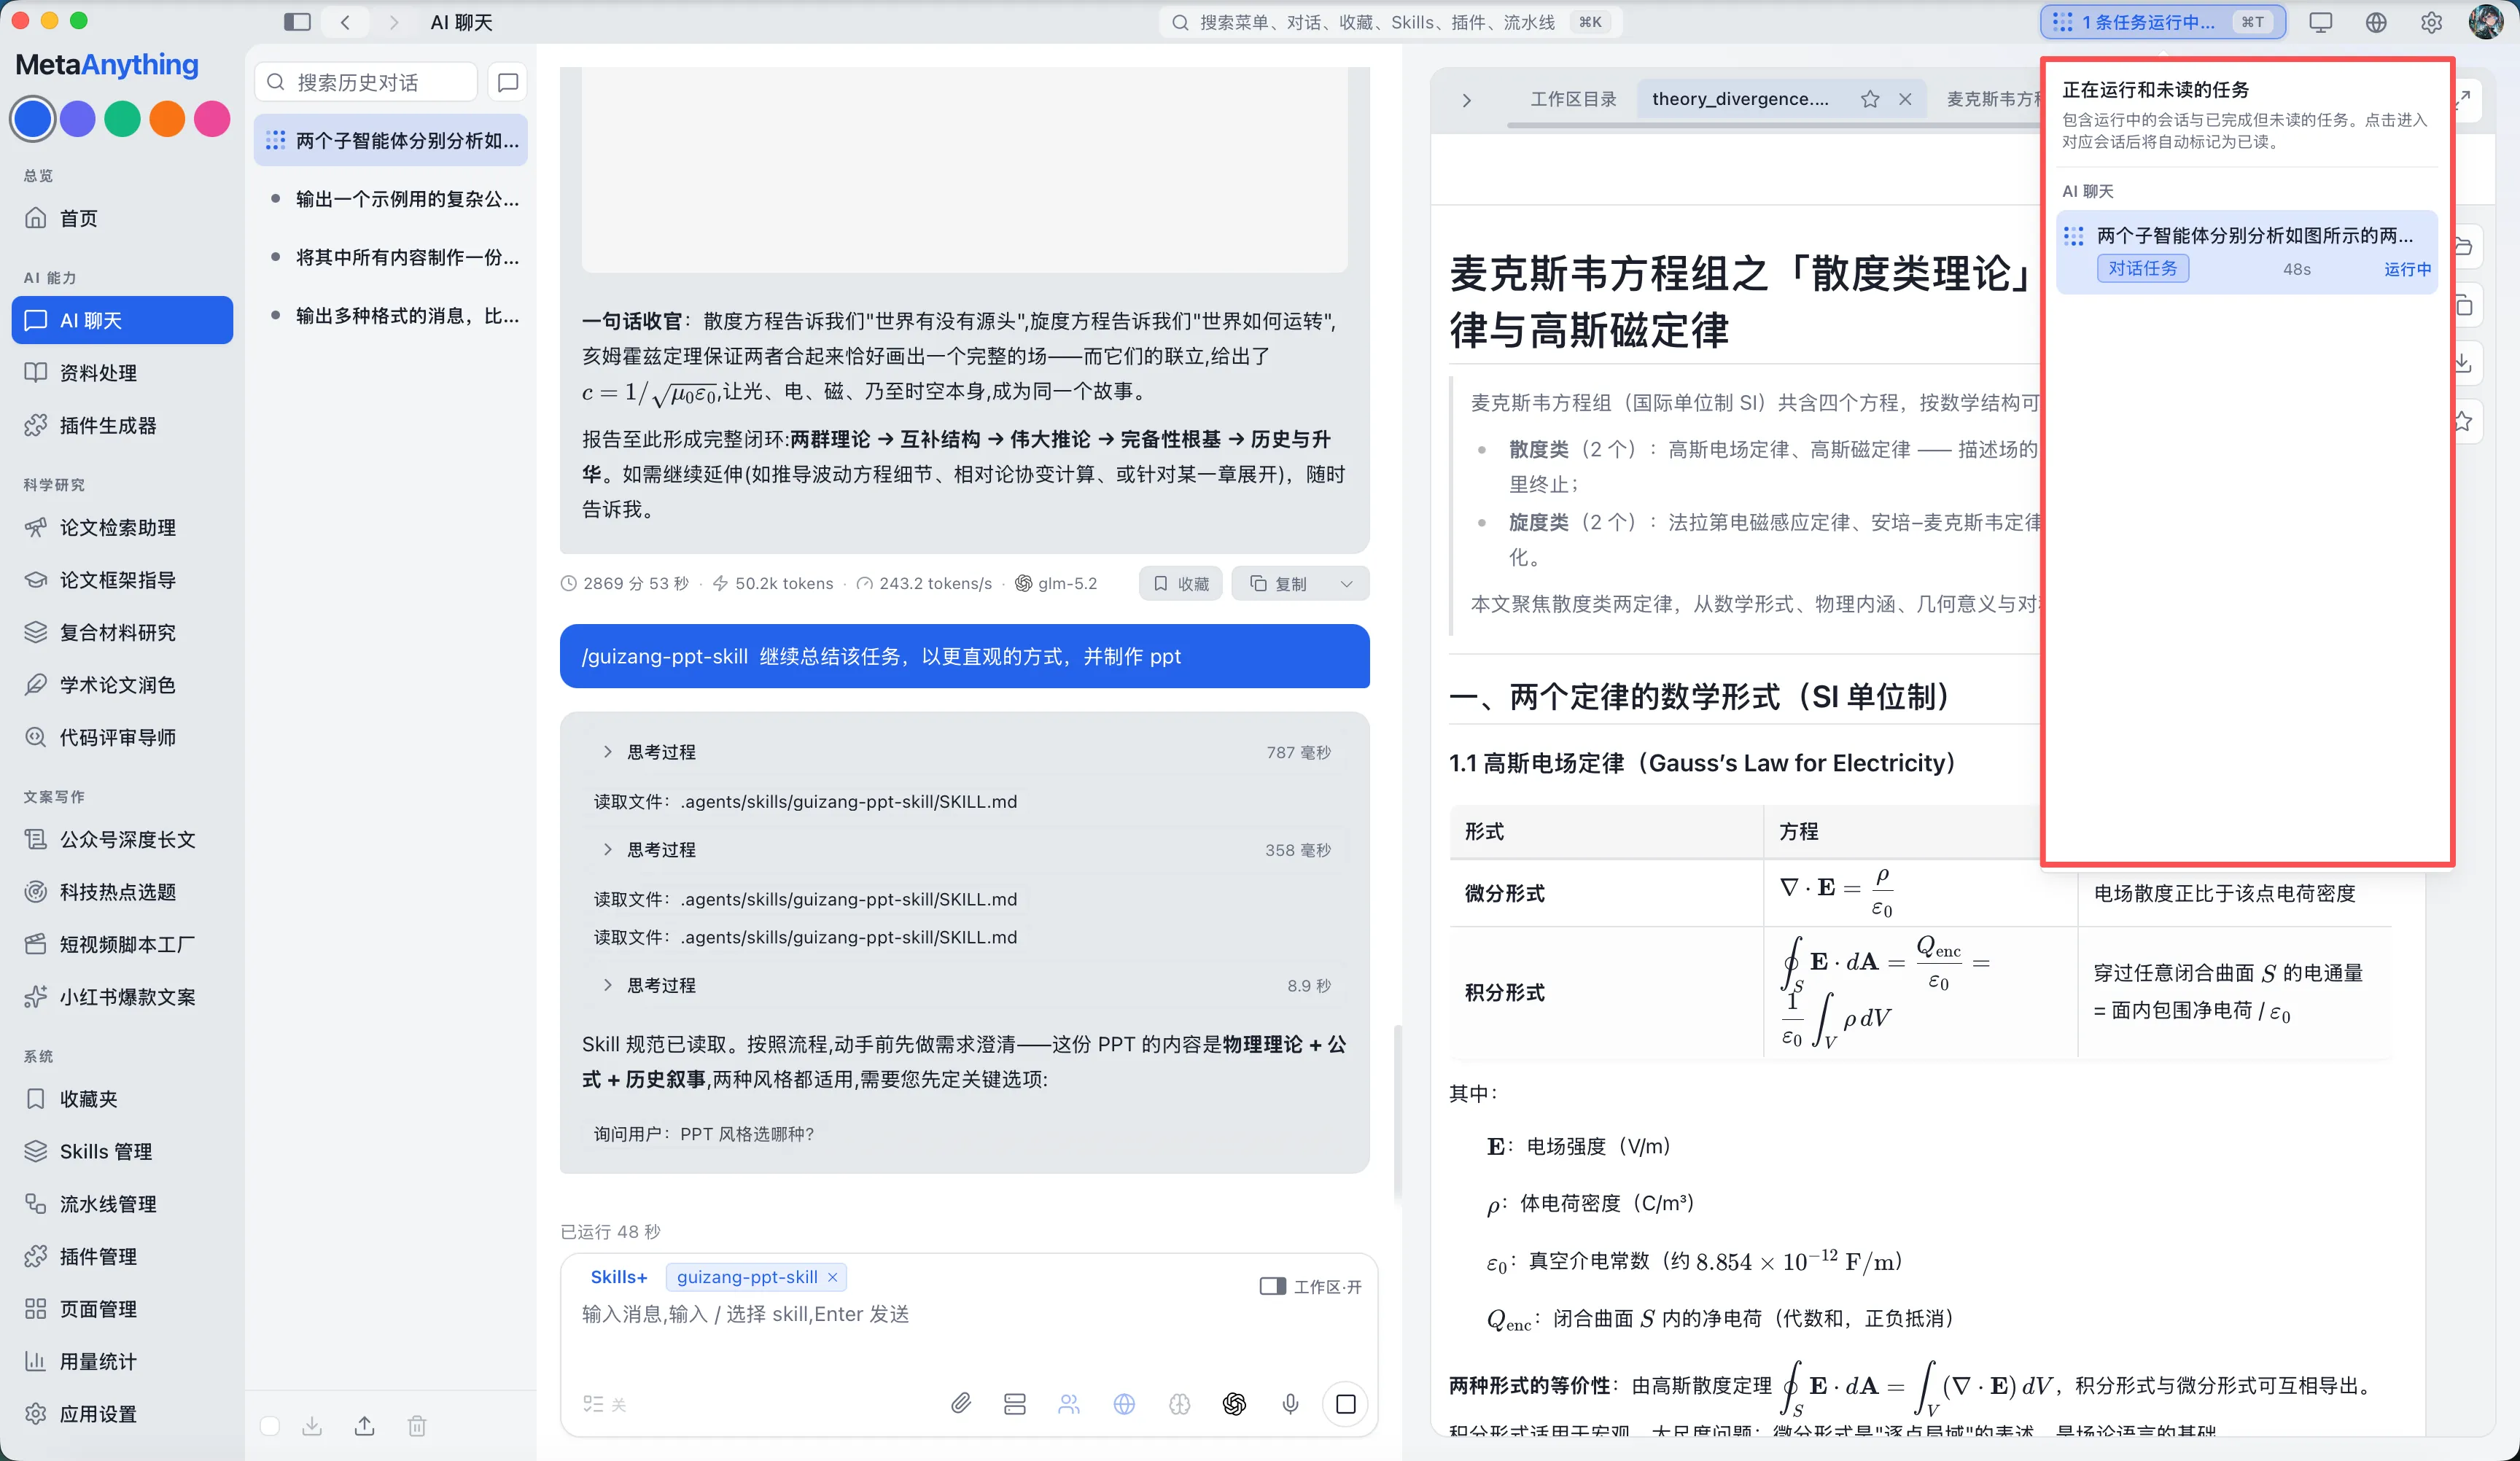Viewport: 2520px width, 1461px height.
Task: Click the user avatar
Action: pyautogui.click(x=2486, y=22)
